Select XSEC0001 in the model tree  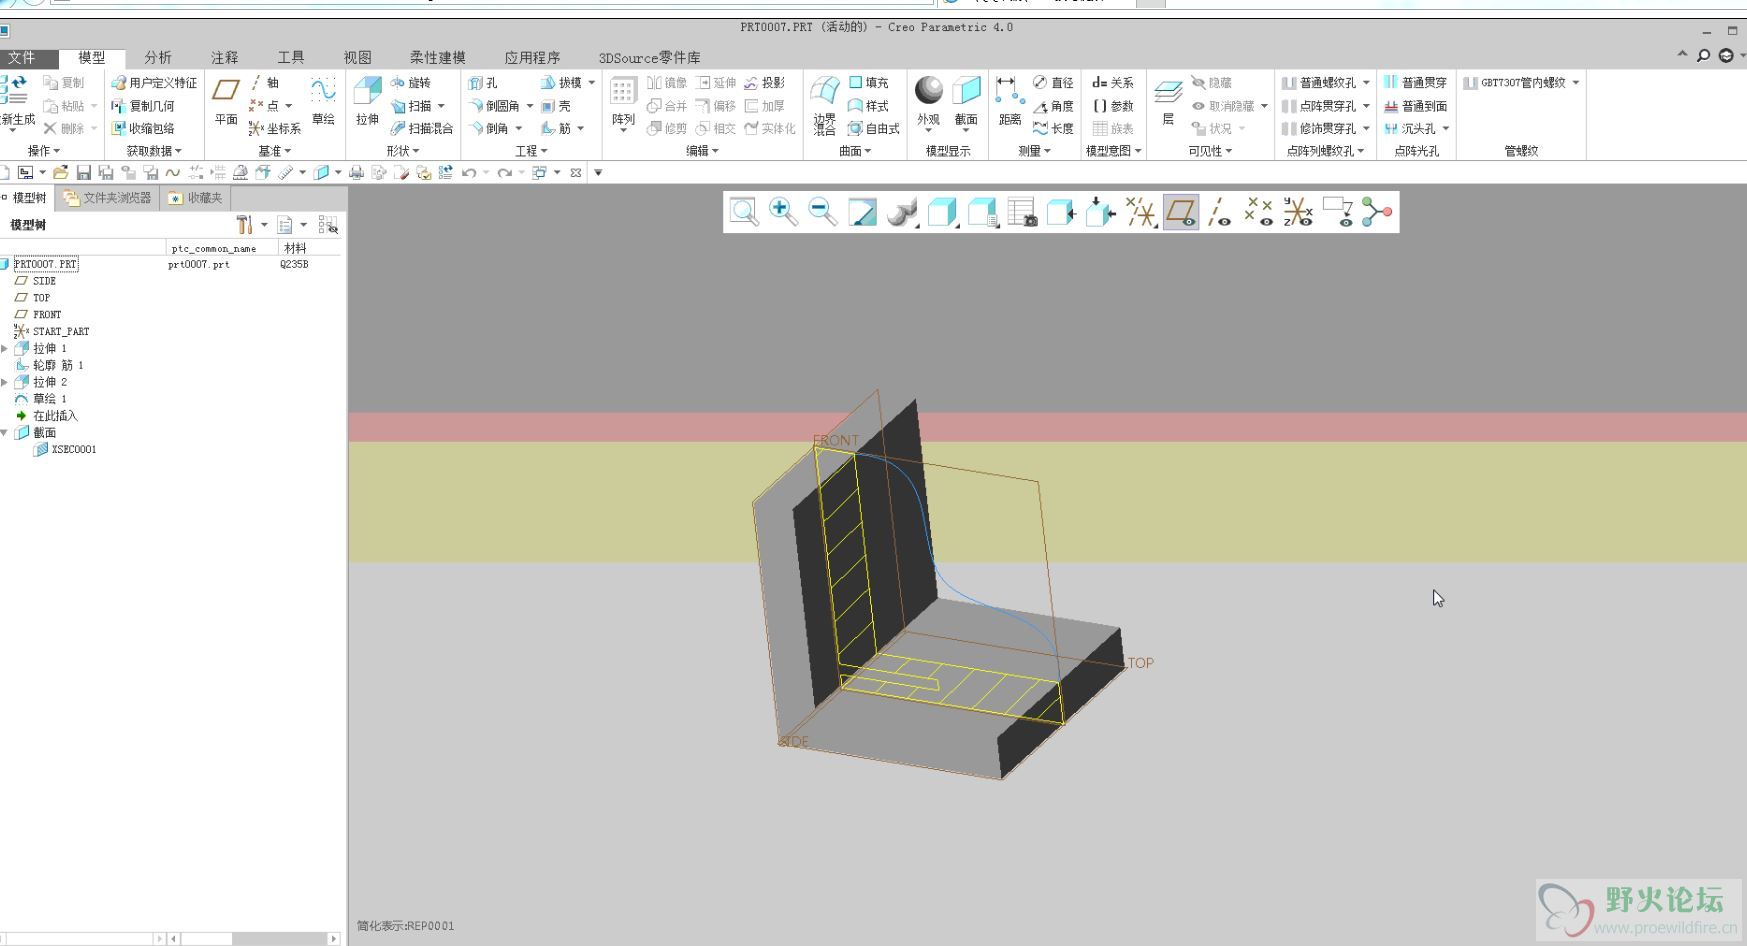[x=65, y=450]
